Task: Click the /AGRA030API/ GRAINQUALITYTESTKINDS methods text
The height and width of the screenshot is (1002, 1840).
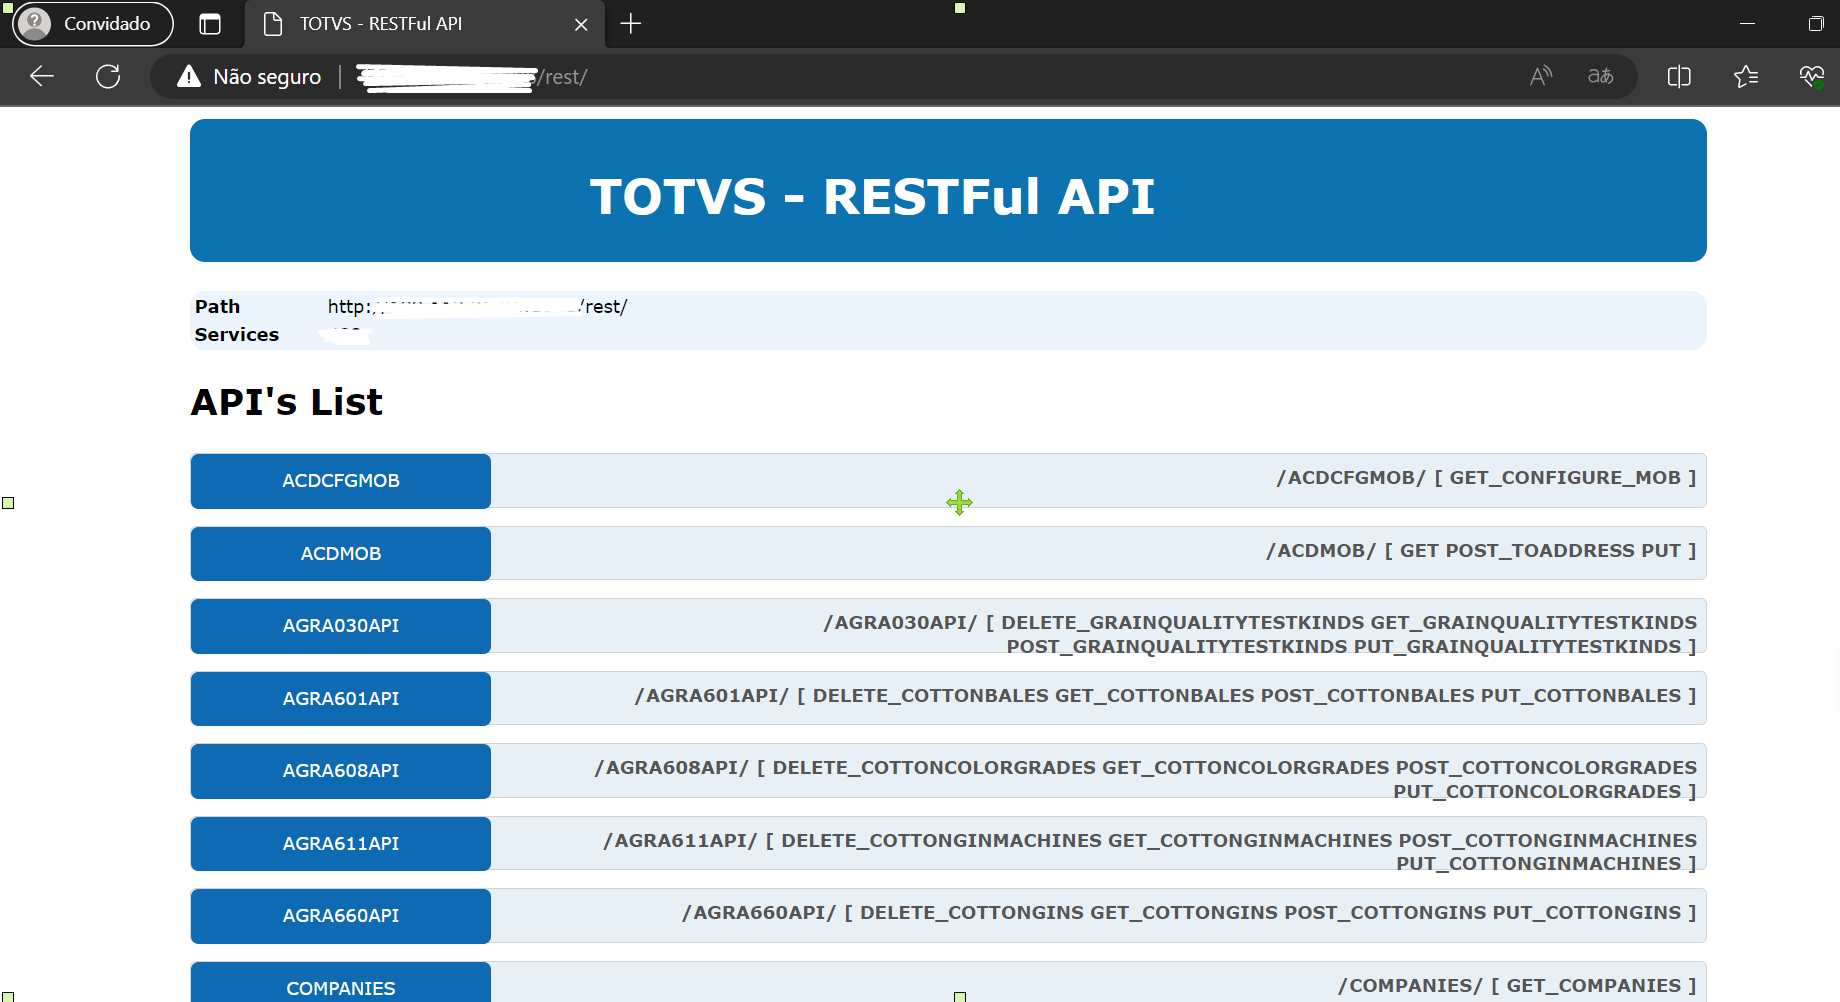Action: 1260,635
